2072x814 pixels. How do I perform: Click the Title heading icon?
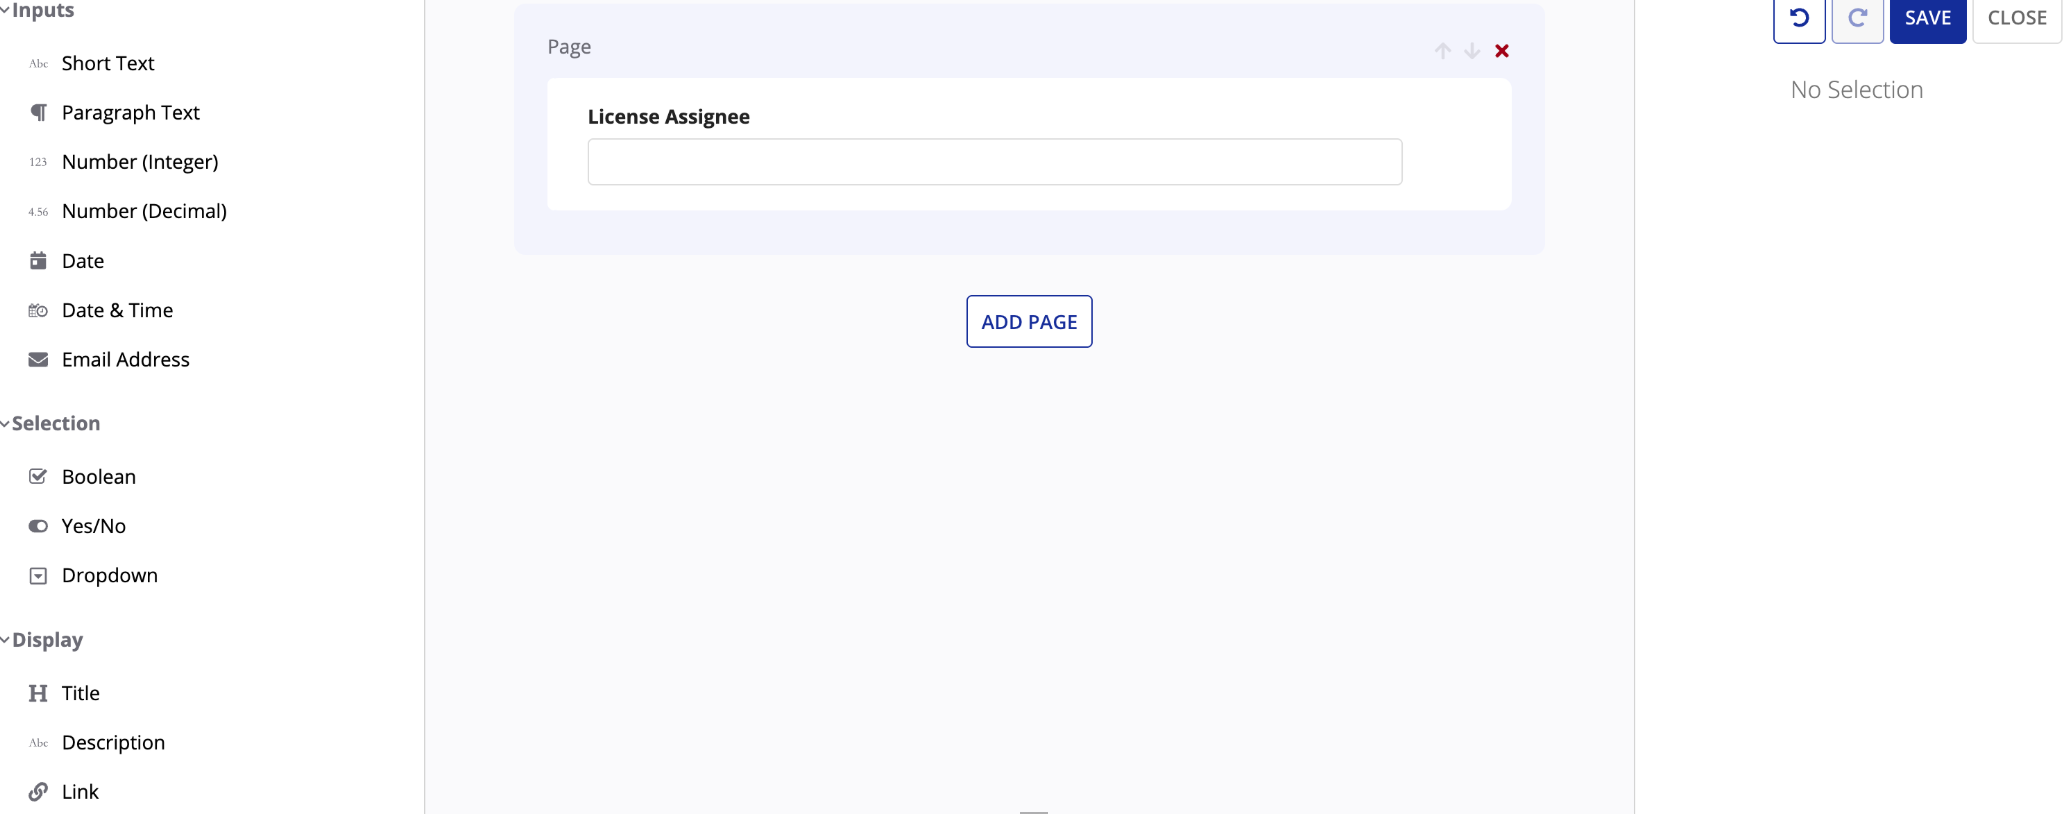pos(38,694)
